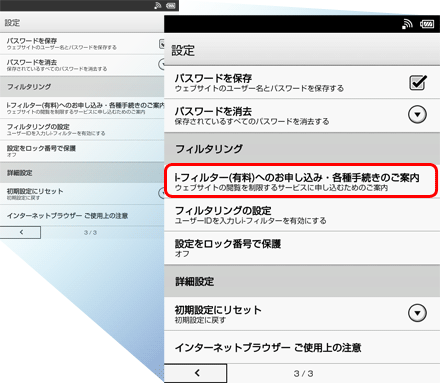Open フィルタリングの設定 in background screen
Viewport: 440px width, 383px height.
[x=82, y=130]
